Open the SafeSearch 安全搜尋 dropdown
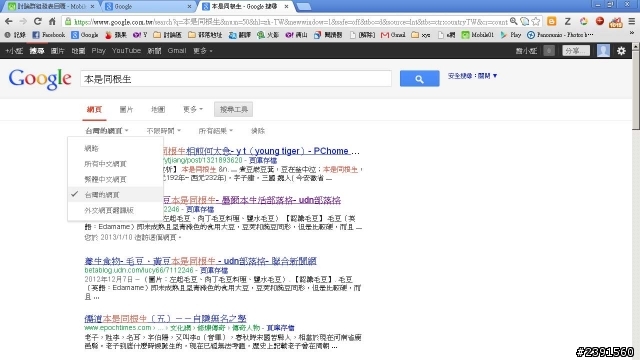 click(x=472, y=76)
